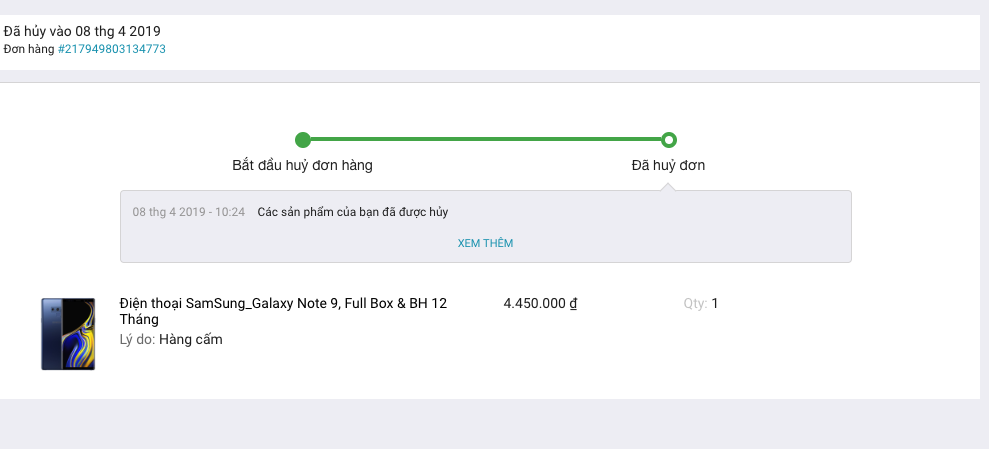The height and width of the screenshot is (449, 989).
Task: Open the Galaxy Note 9 product thumbnail
Action: click(68, 334)
